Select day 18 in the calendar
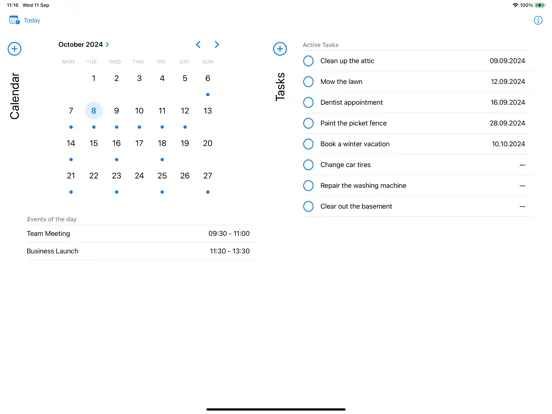The width and height of the screenshot is (552, 414). (162, 143)
